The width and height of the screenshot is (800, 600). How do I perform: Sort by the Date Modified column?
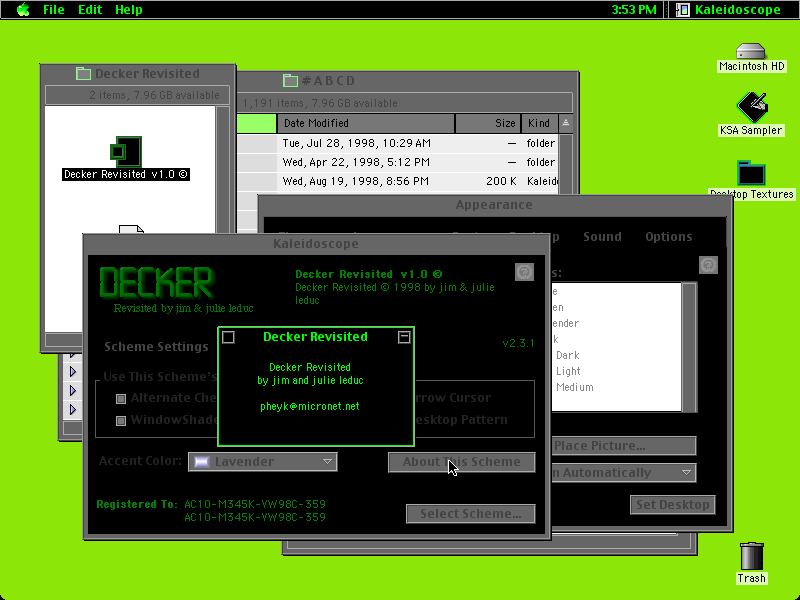tap(366, 123)
